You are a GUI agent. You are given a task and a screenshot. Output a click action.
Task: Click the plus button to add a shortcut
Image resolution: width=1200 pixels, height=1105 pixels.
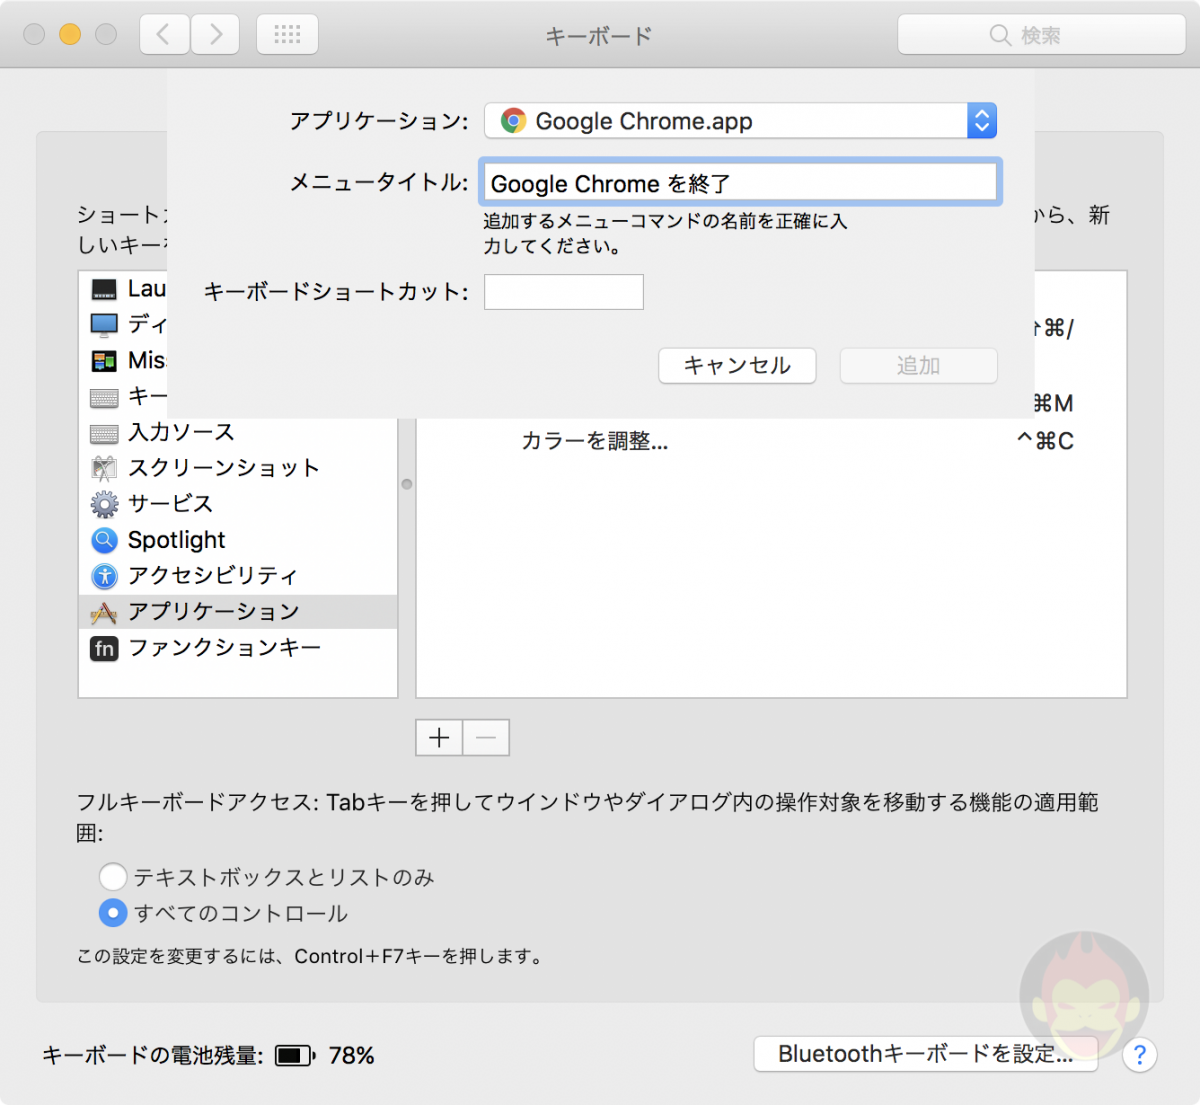point(438,737)
